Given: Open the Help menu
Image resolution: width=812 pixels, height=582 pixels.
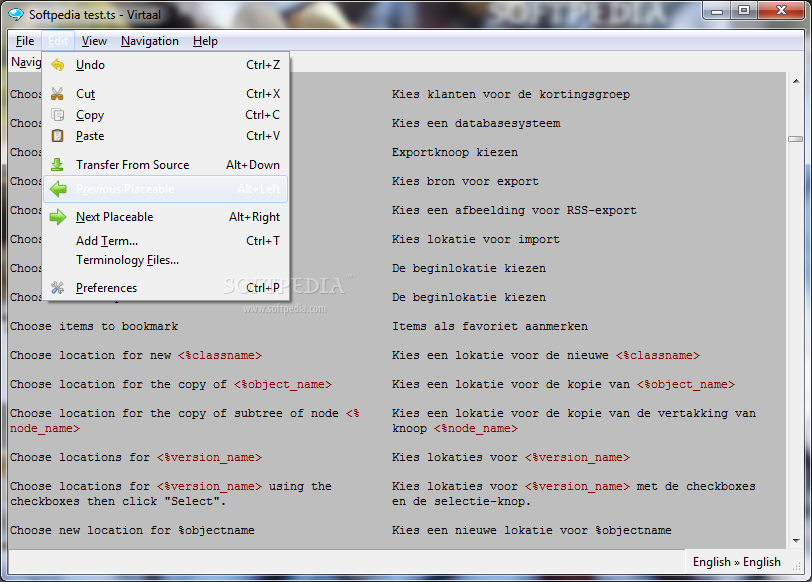Looking at the screenshot, I should tap(205, 41).
